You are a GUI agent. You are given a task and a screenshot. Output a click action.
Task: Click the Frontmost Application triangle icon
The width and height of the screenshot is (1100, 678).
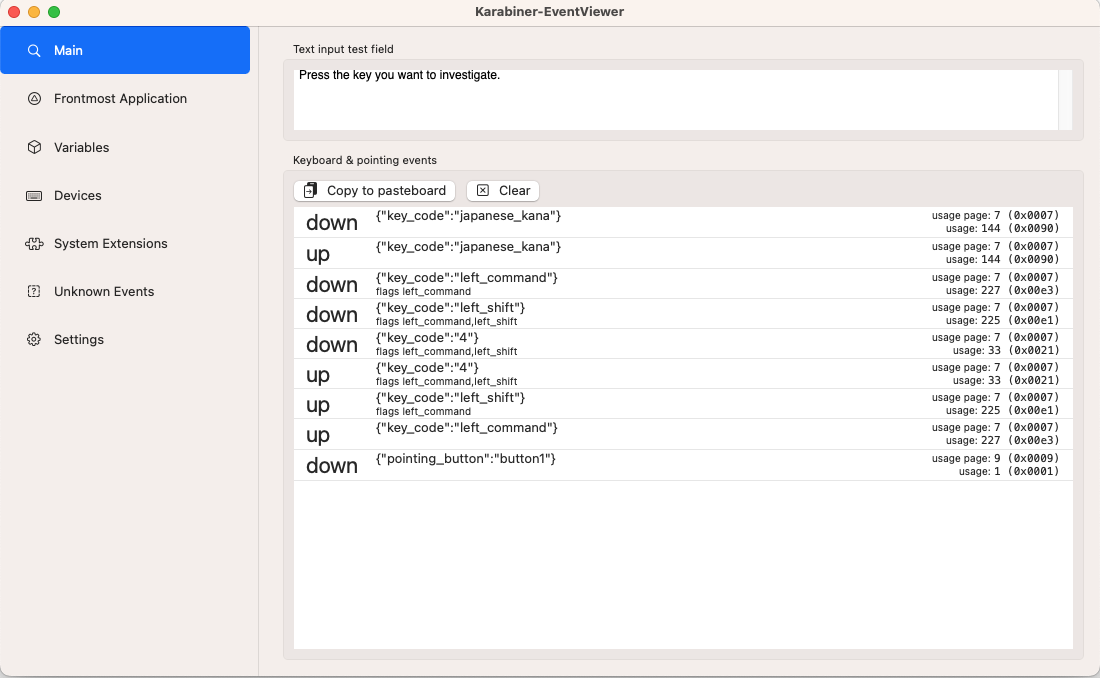tap(34, 98)
